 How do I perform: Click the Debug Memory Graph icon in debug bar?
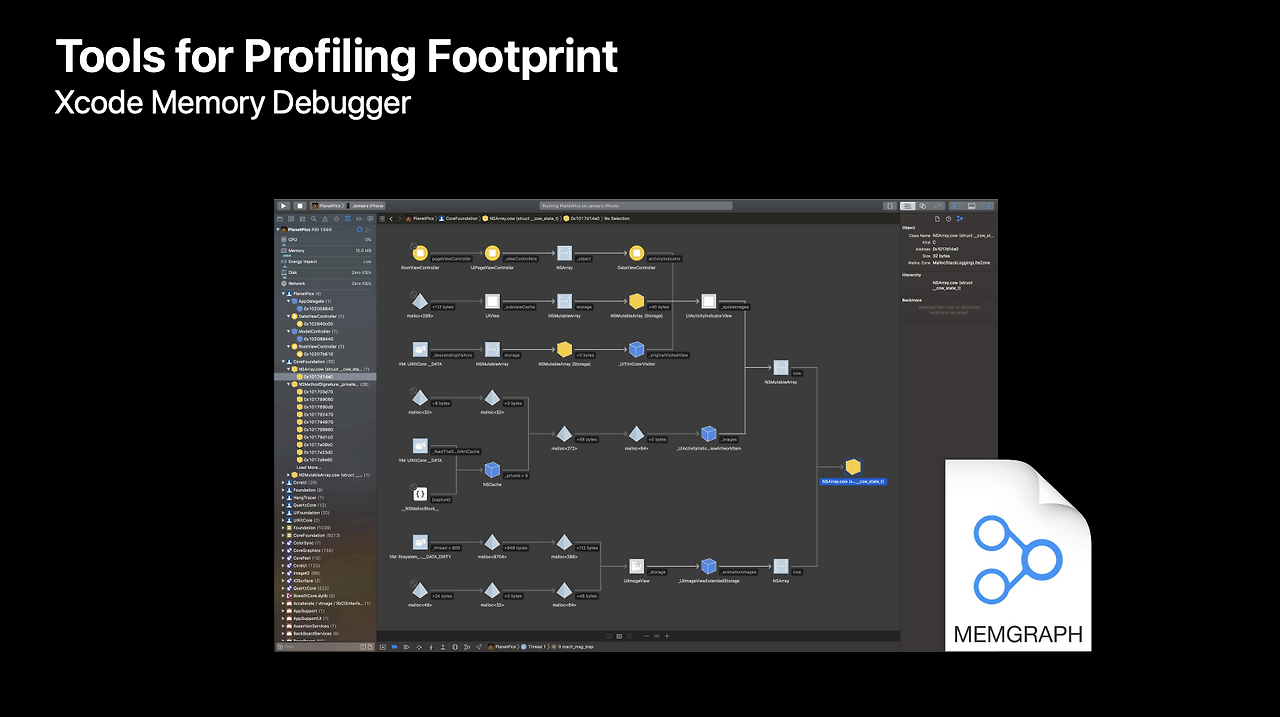tap(467, 647)
